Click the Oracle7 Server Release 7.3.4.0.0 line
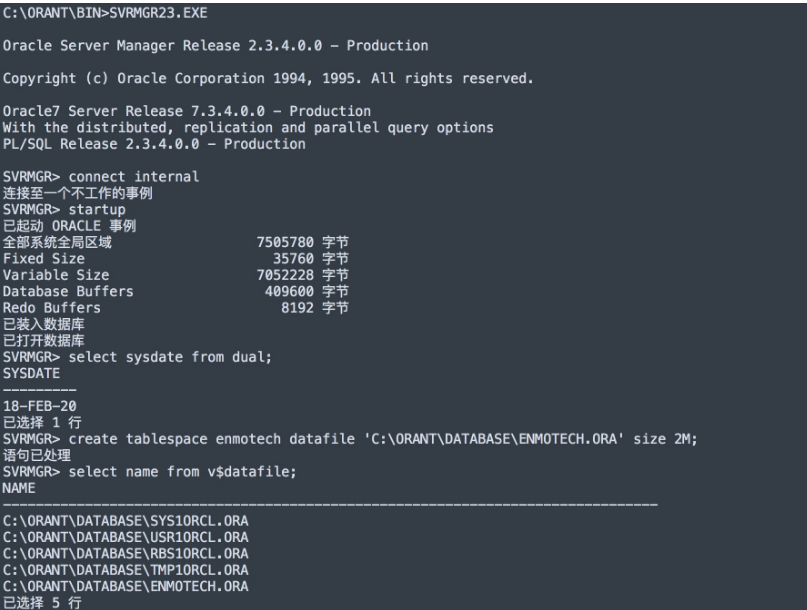The image size is (807, 610). tap(187, 110)
